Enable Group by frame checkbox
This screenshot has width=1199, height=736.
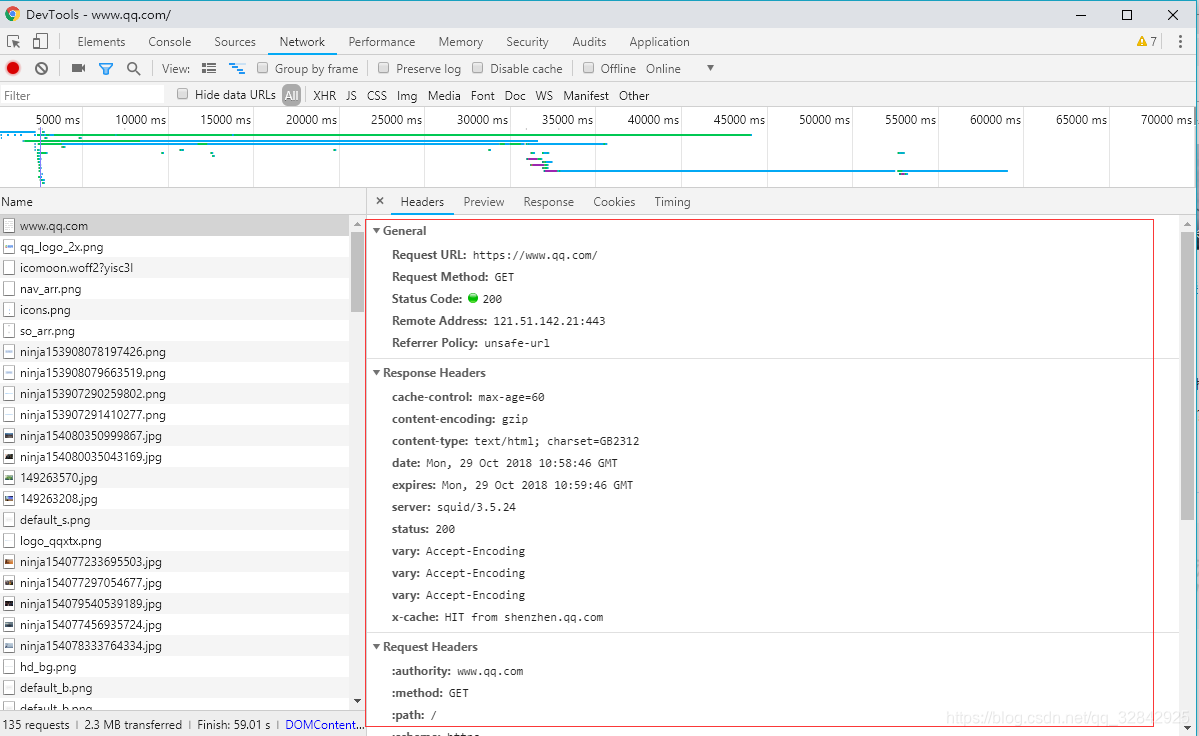click(262, 68)
